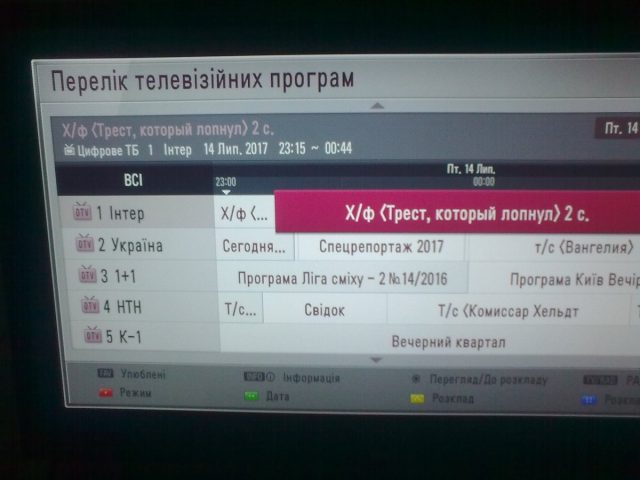
Task: Click the 23:15 ~ 00:44 time range
Action: (x=315, y=148)
